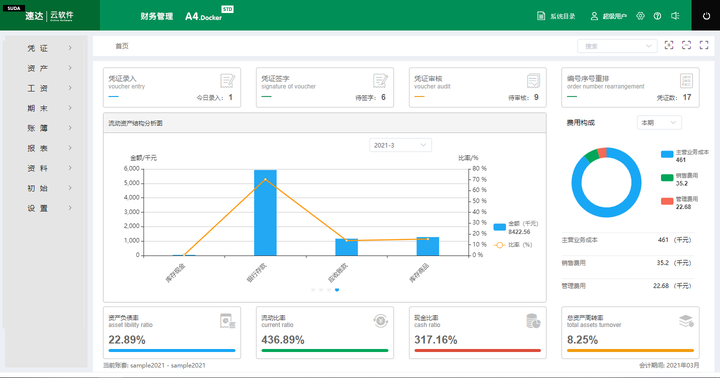Open 系统目录 document icon
The height and width of the screenshot is (378, 720).
541,16
